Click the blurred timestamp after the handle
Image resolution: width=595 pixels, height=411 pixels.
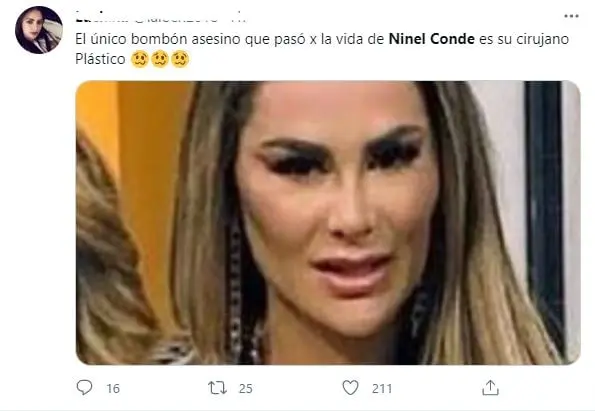pos(239,17)
